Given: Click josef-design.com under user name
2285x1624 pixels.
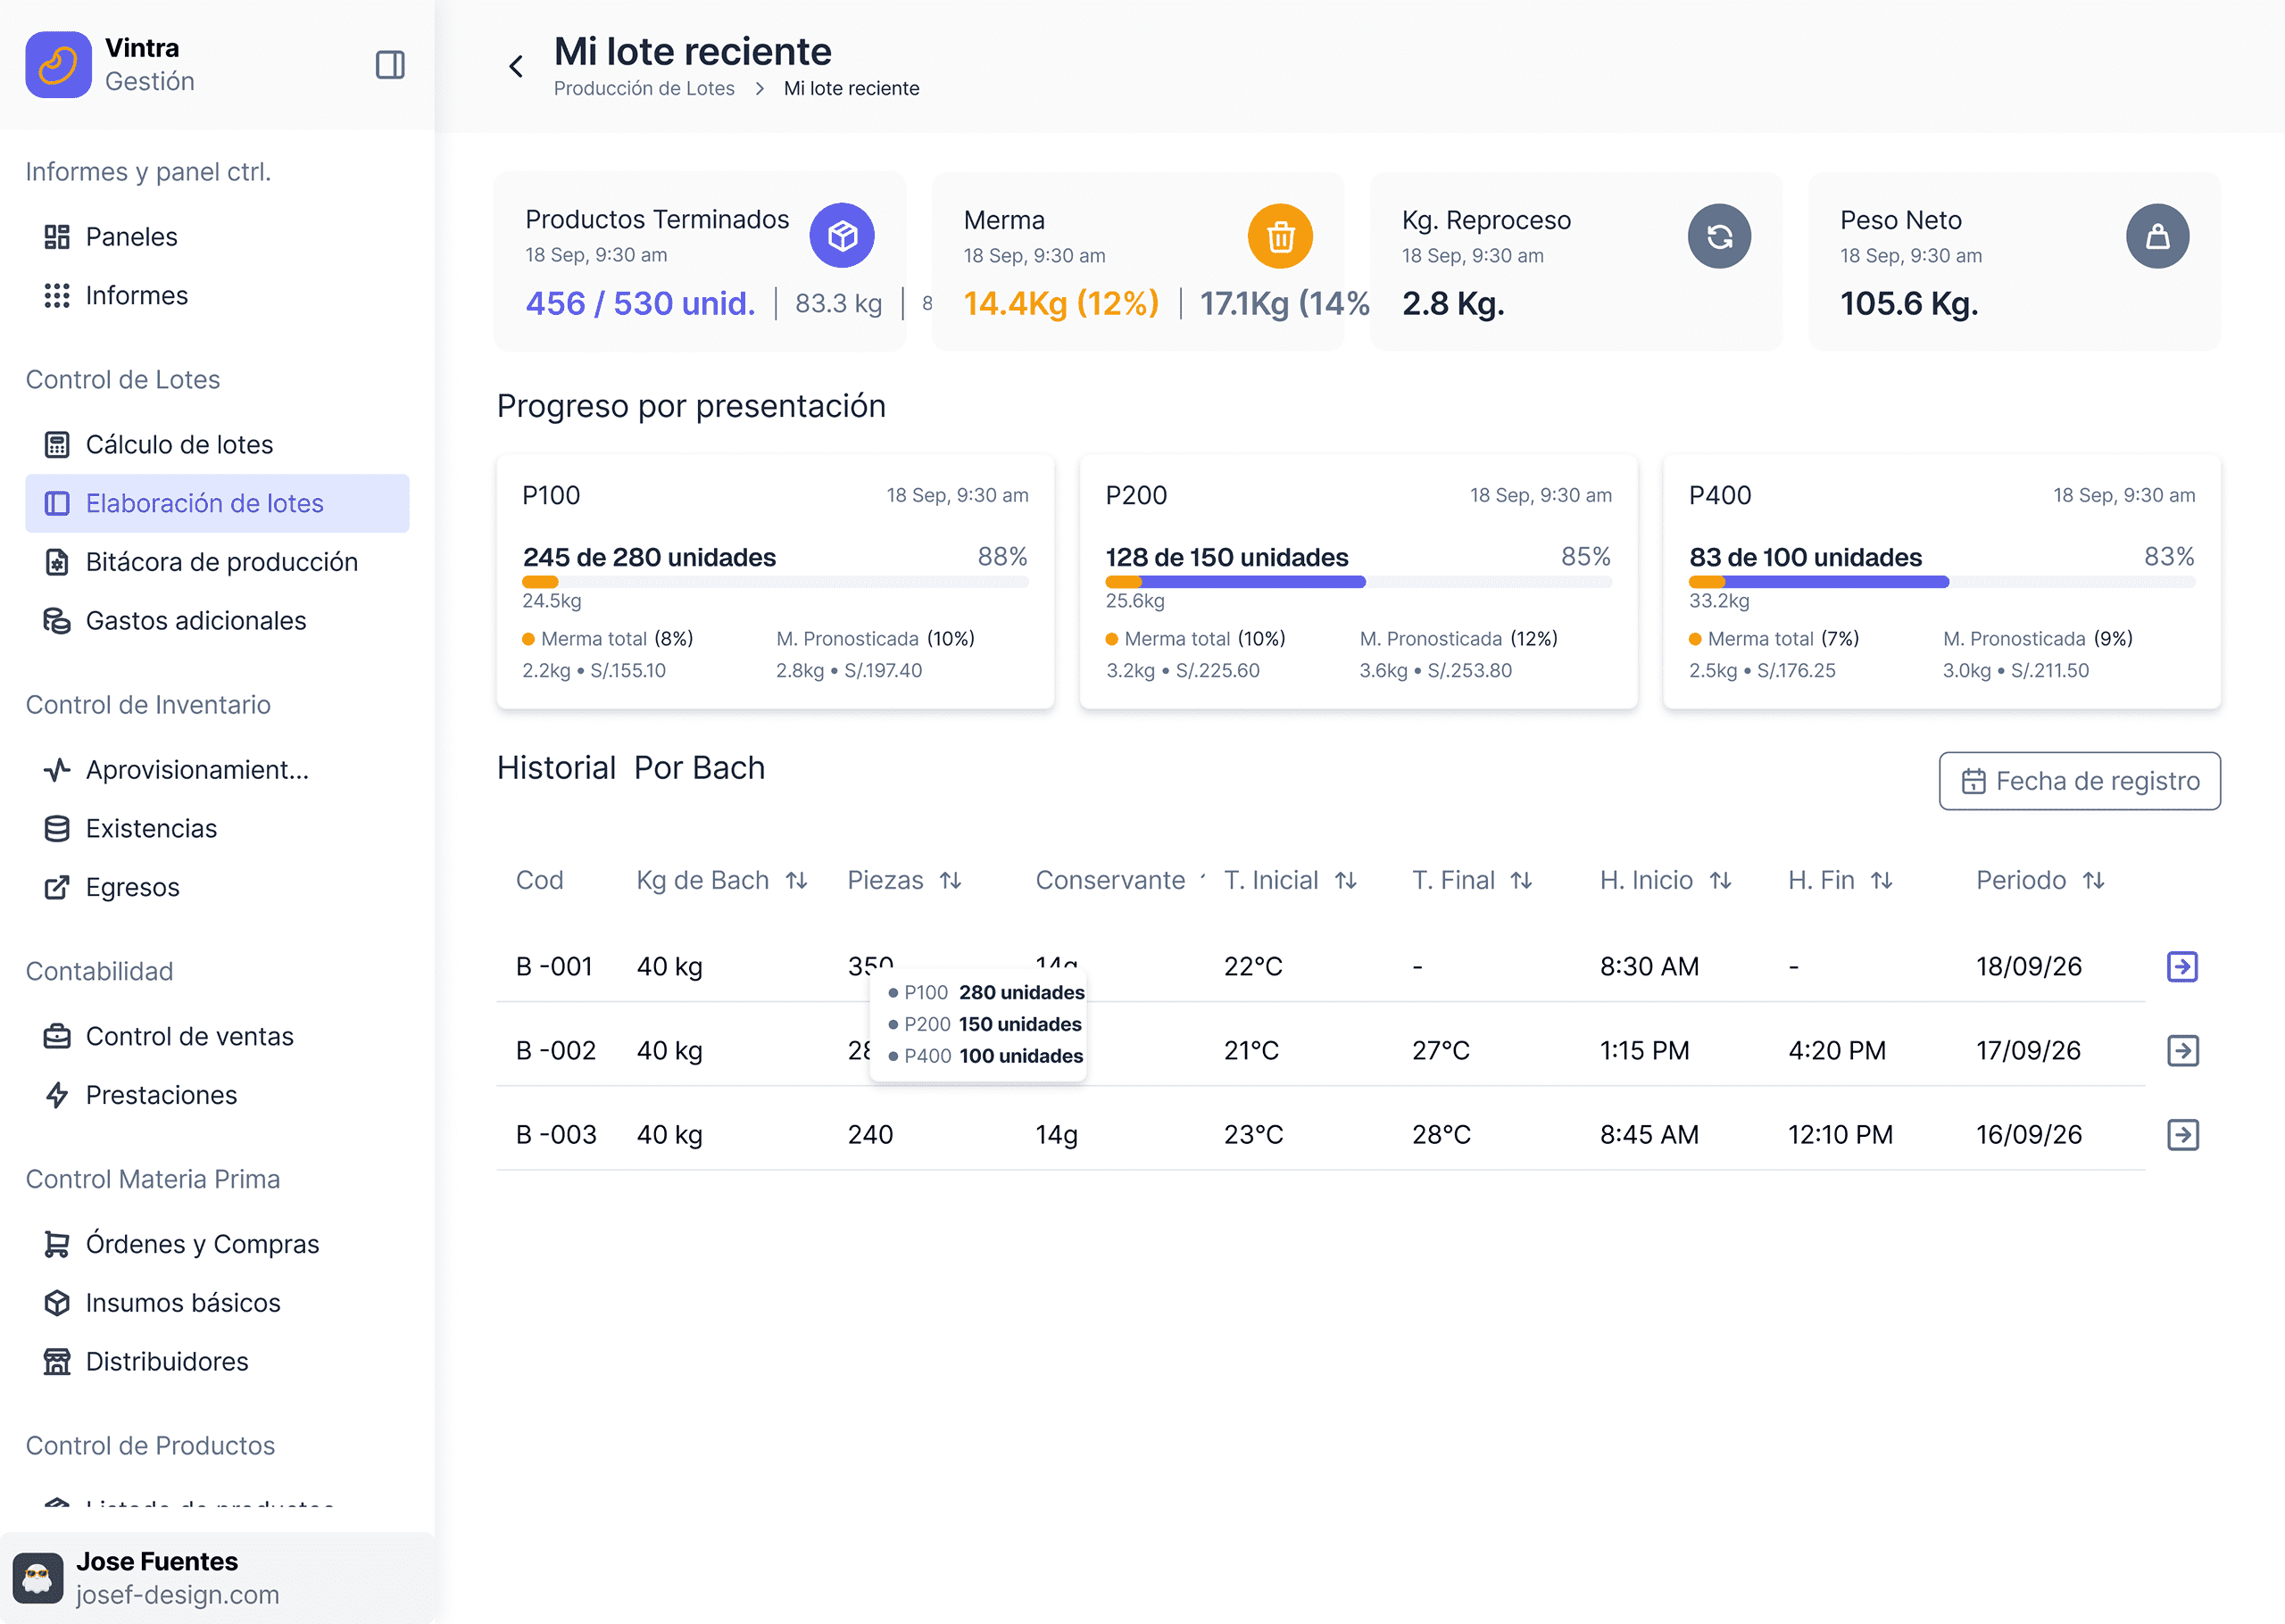Looking at the screenshot, I should 178,1594.
